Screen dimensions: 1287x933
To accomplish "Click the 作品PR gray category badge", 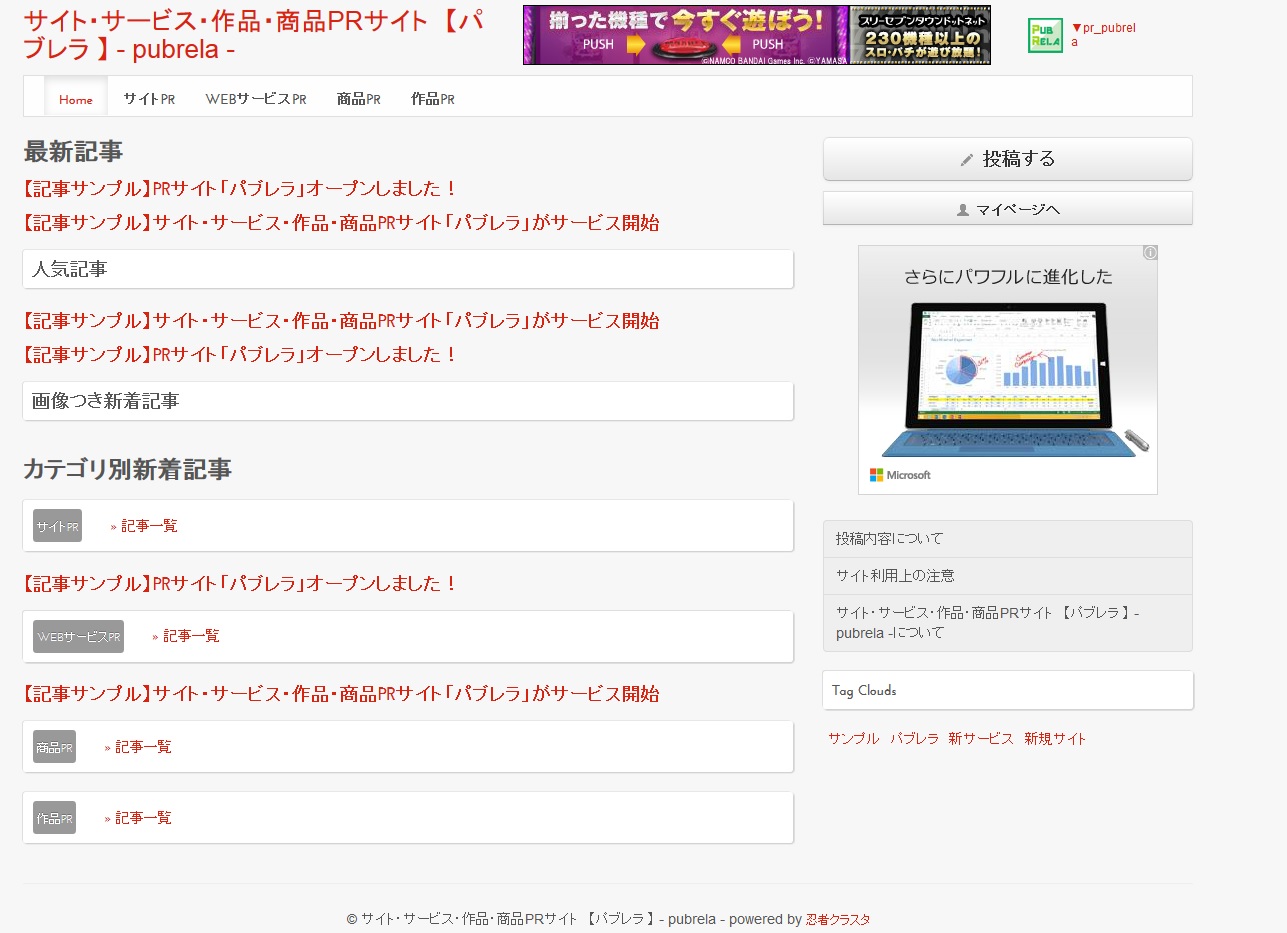I will coord(54,818).
